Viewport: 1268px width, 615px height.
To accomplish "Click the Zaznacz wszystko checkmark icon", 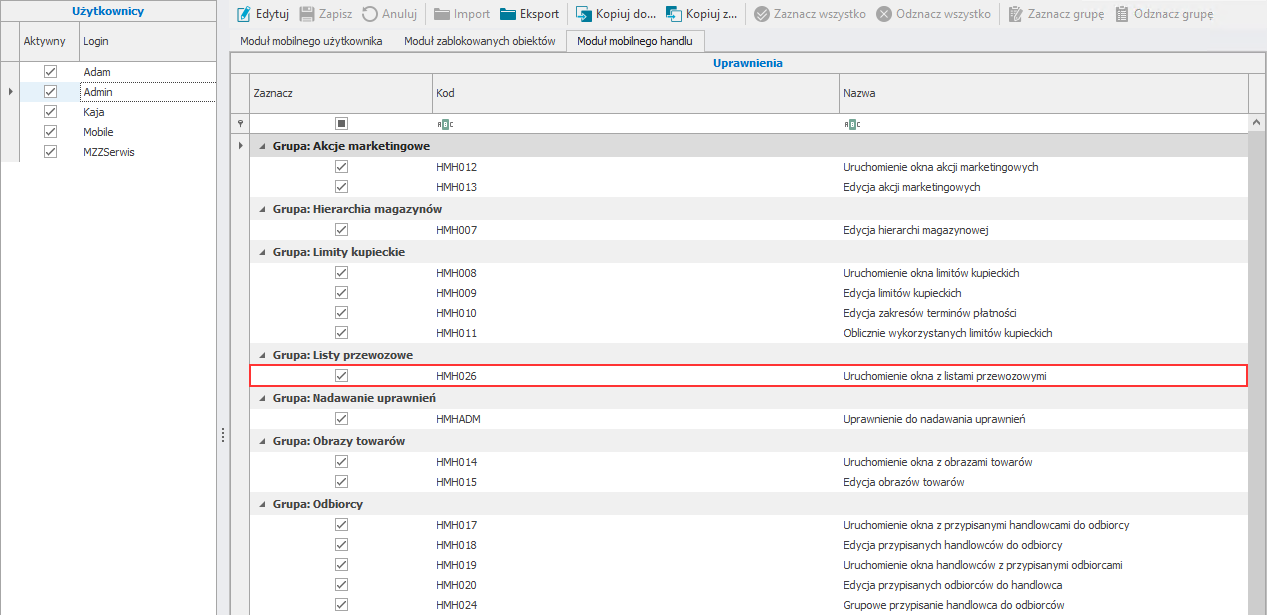I will point(762,15).
